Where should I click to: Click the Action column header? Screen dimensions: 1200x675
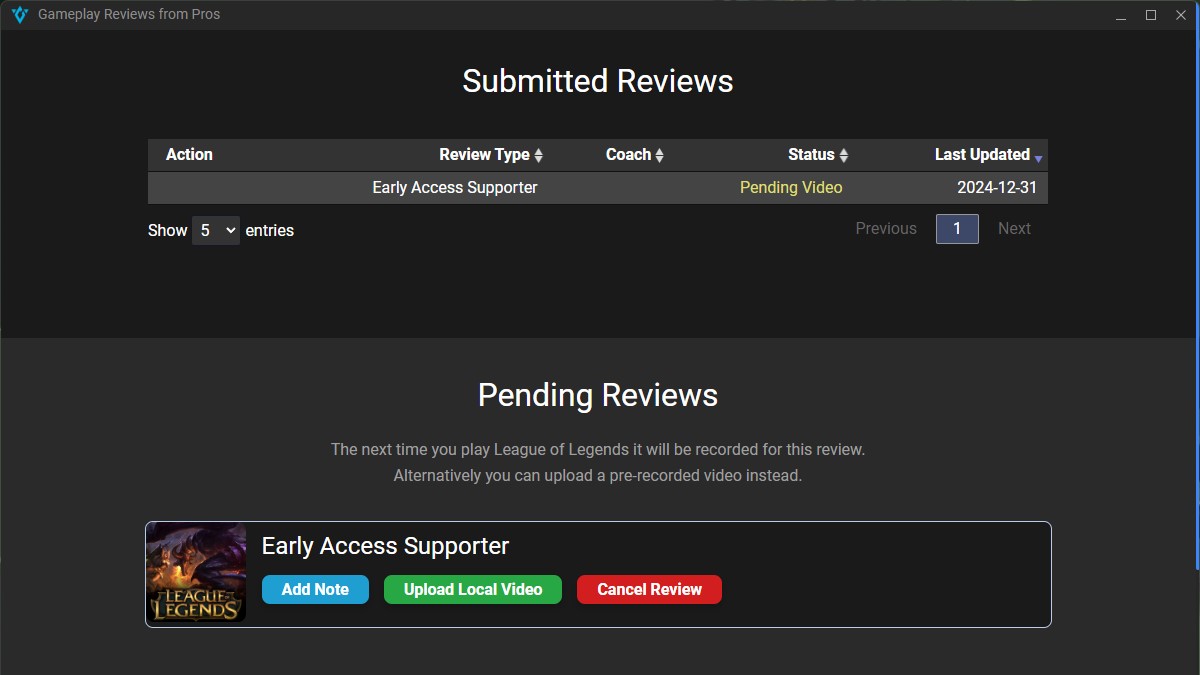[189, 155]
